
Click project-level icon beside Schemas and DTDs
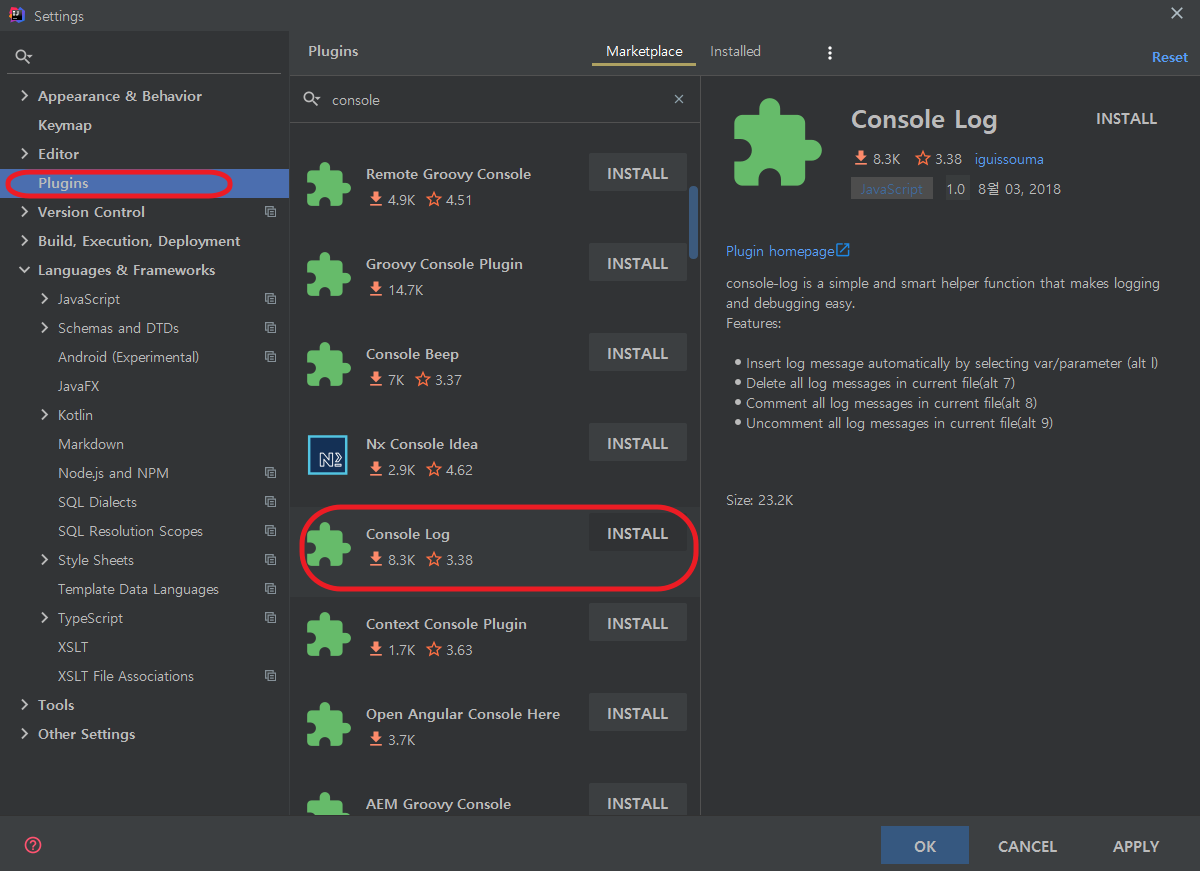tap(270, 328)
